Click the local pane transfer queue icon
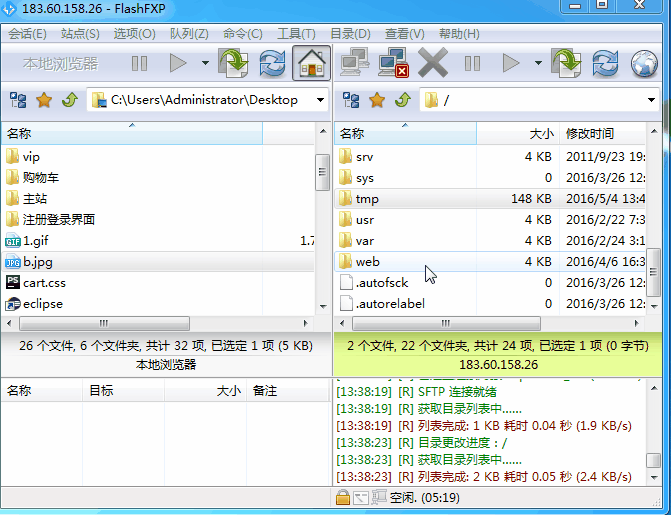This screenshot has width=671, height=515. tap(233, 63)
